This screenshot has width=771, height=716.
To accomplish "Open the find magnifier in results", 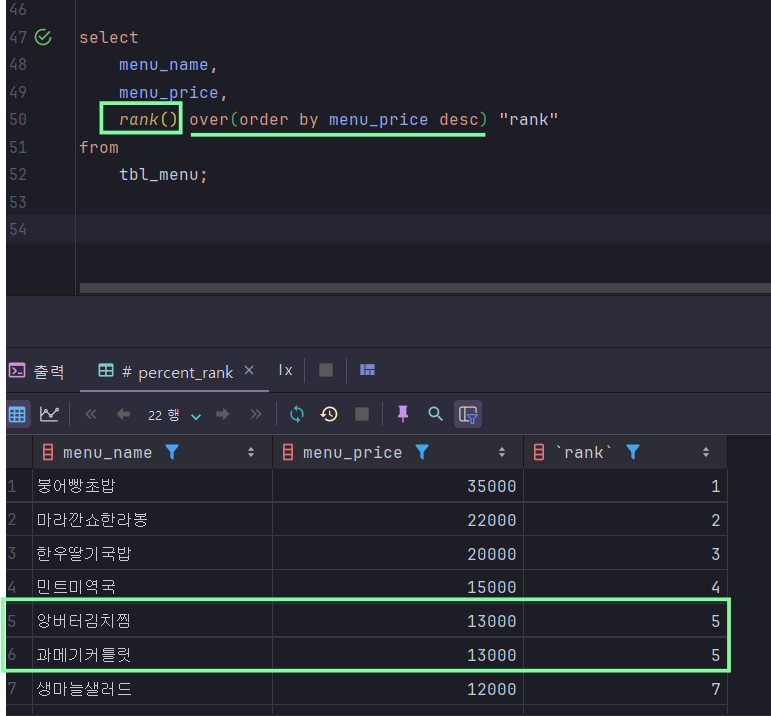I will [x=435, y=414].
